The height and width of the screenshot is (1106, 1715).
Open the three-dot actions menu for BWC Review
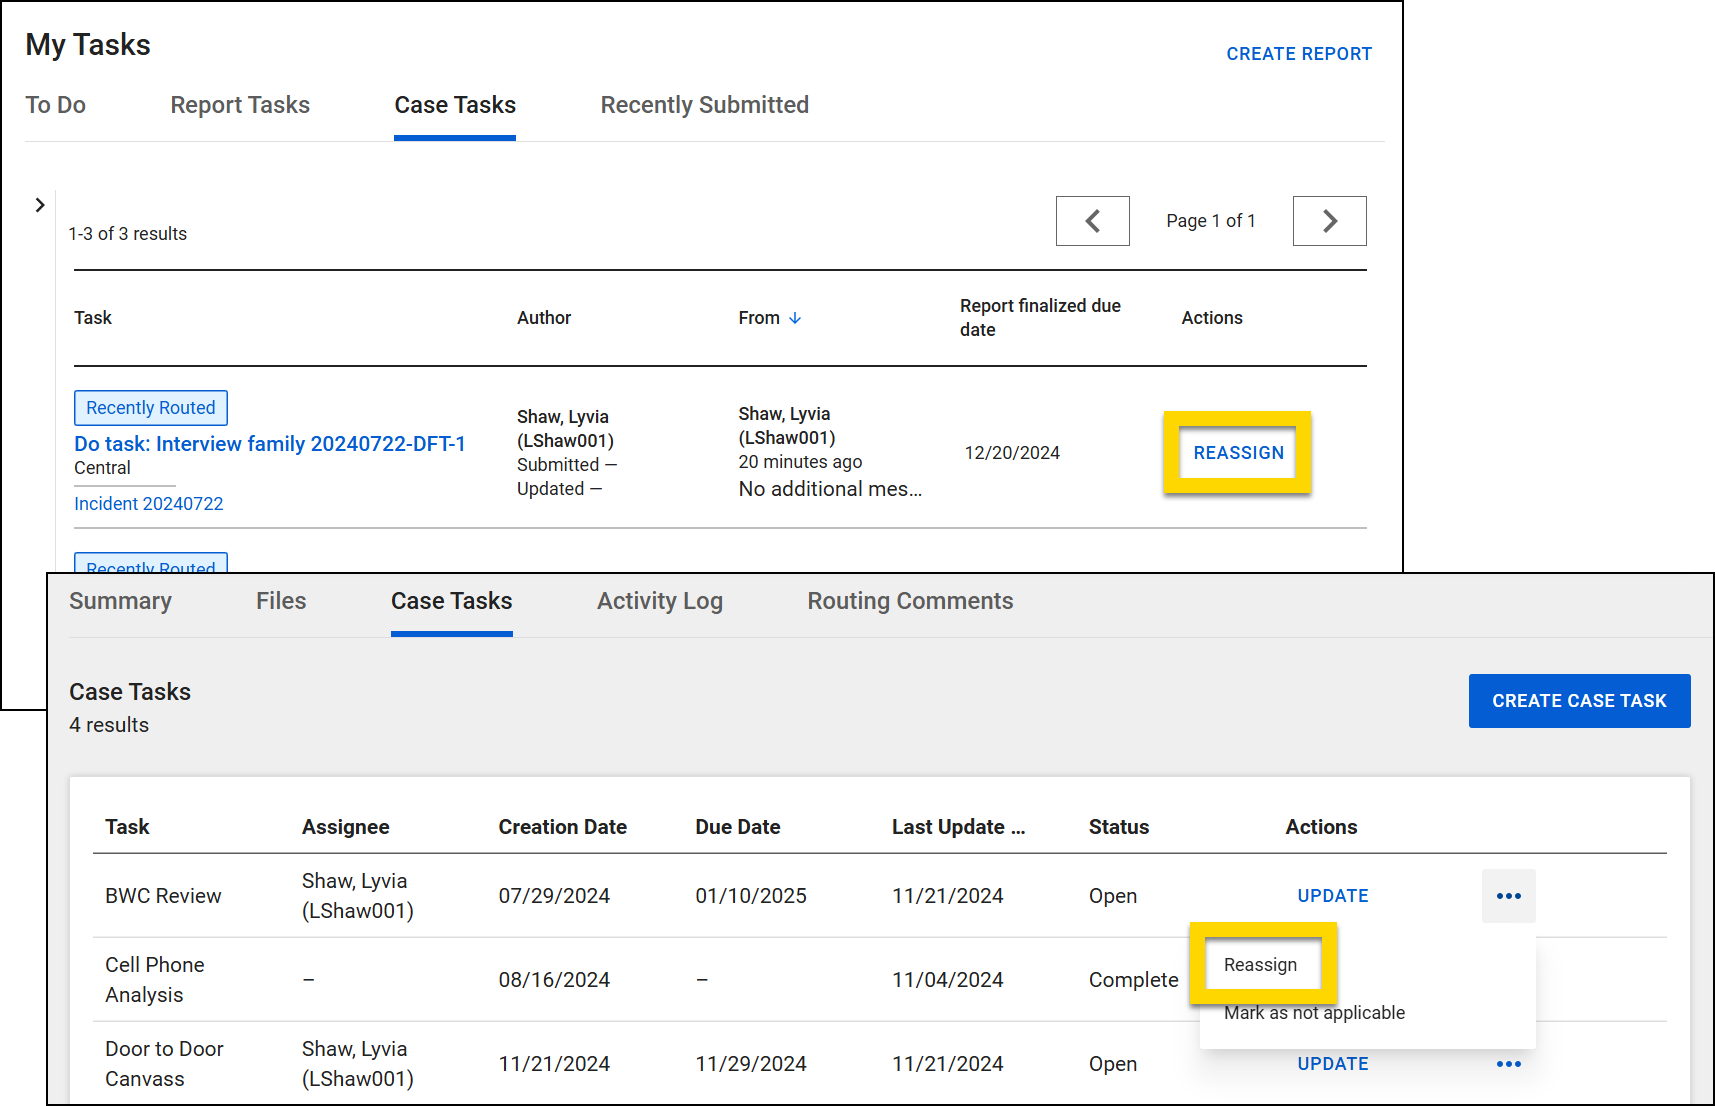(1508, 896)
